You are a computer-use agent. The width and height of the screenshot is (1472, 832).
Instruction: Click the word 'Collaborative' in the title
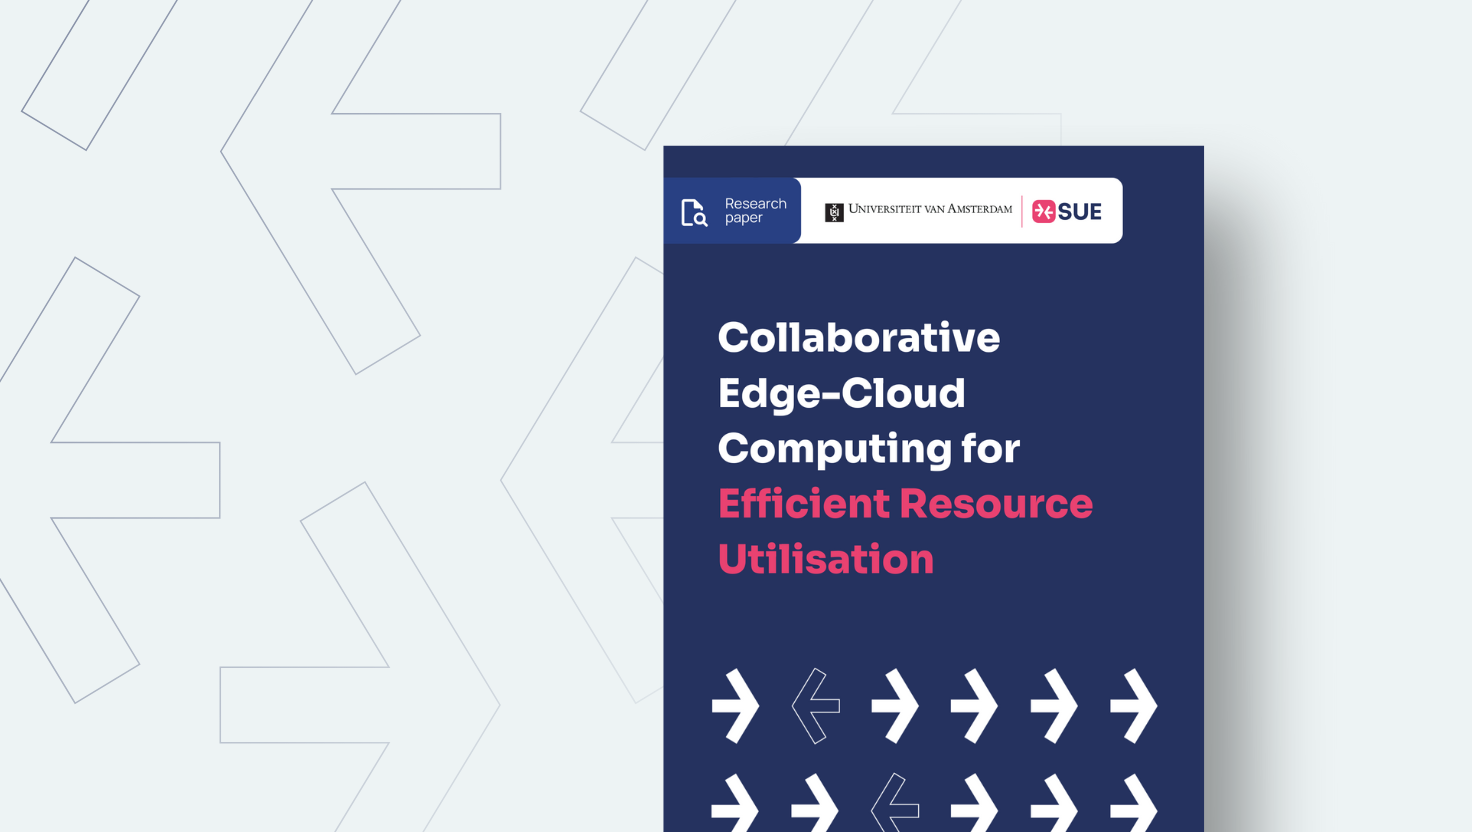859,338
